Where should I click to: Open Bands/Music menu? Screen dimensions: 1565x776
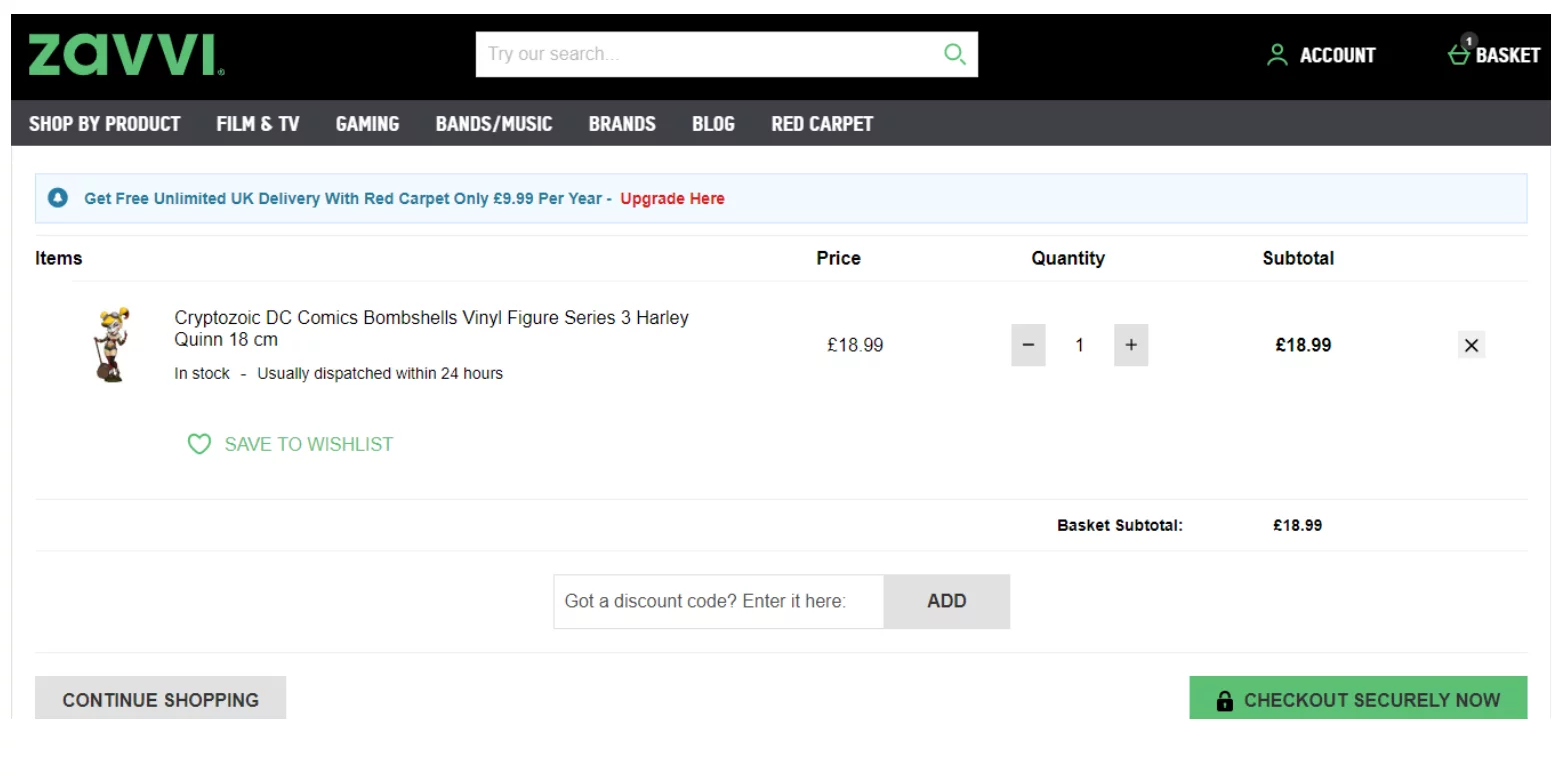494,124
